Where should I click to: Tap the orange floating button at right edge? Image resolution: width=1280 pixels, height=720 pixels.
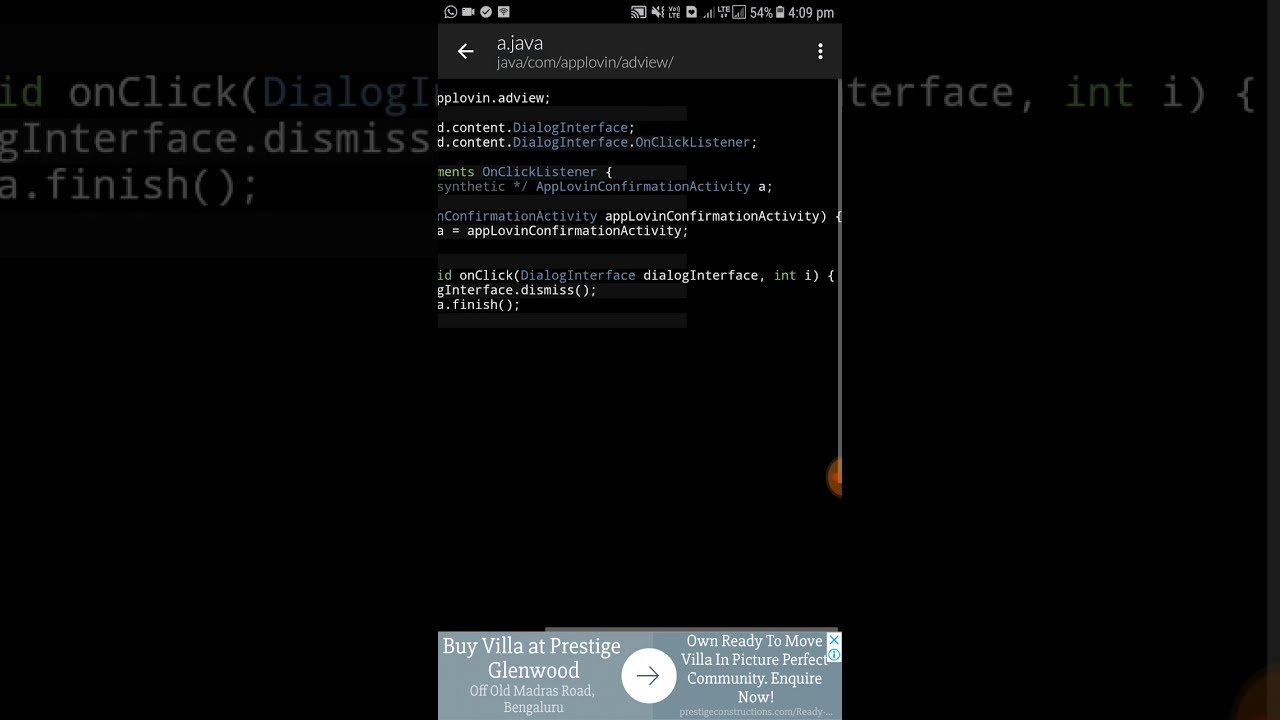coord(836,477)
